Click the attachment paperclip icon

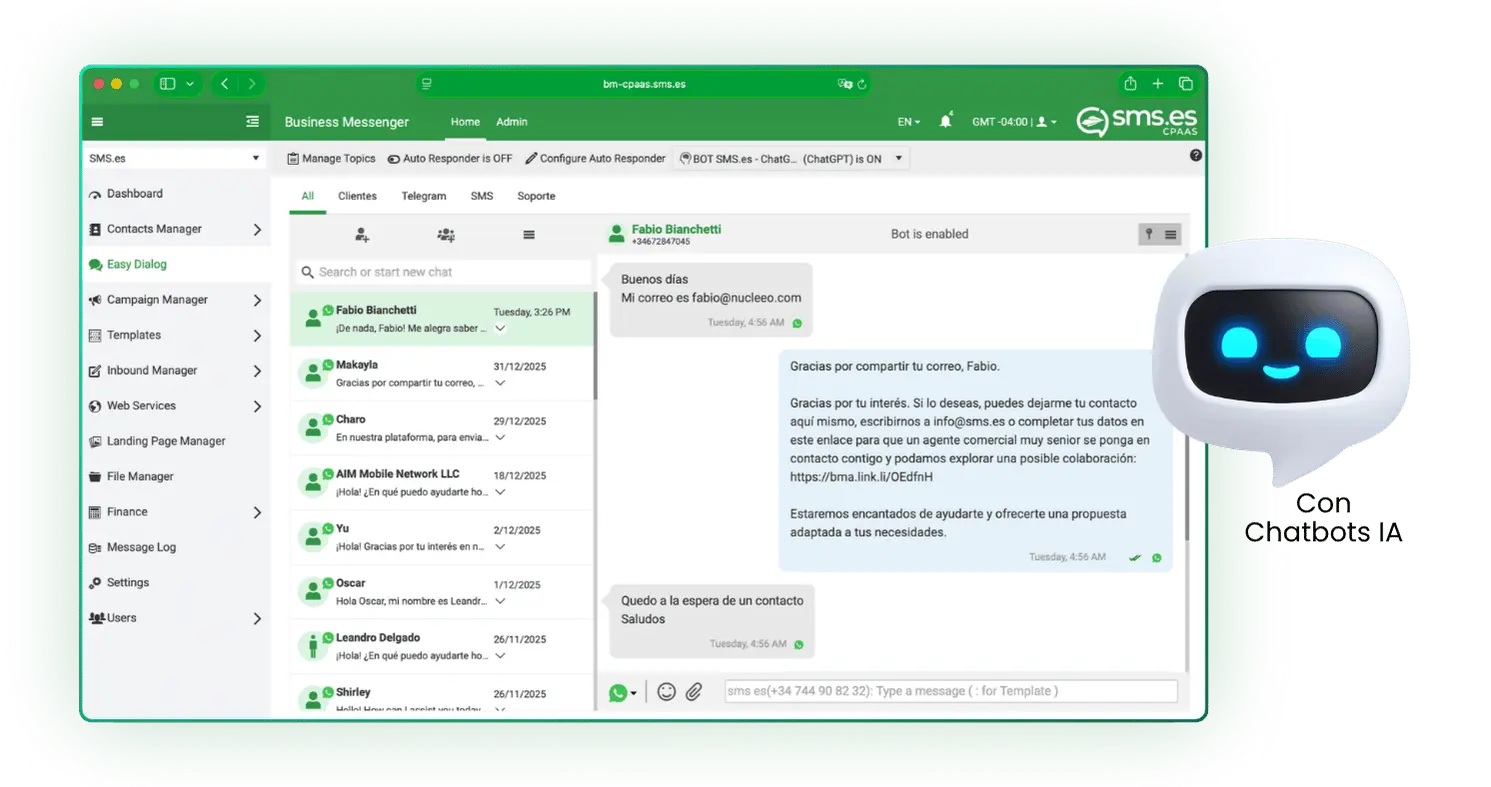pos(694,691)
